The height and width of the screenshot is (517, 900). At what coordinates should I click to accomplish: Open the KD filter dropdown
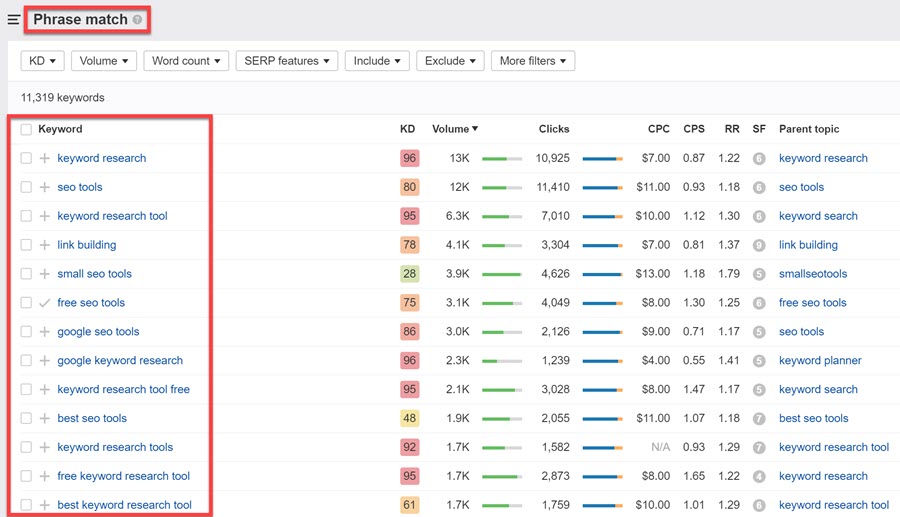[42, 61]
